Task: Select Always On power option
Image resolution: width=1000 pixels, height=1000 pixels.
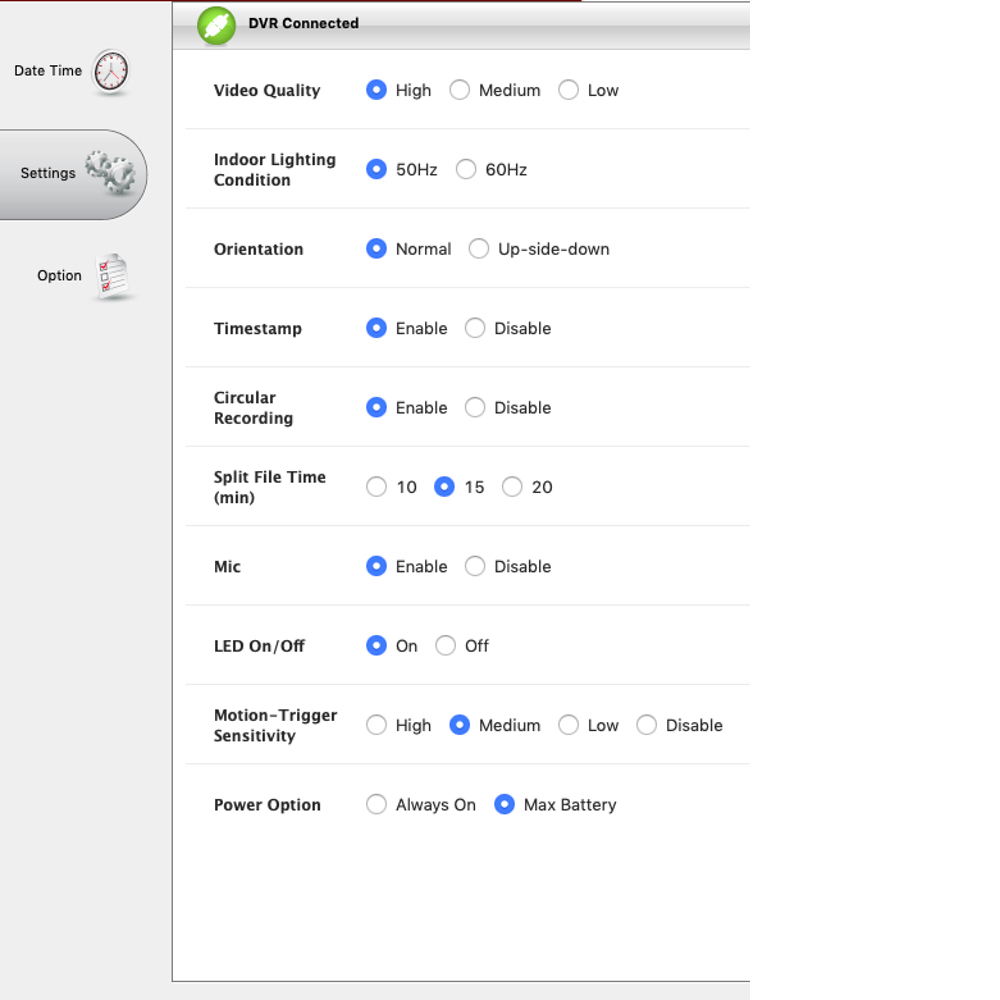Action: click(376, 805)
